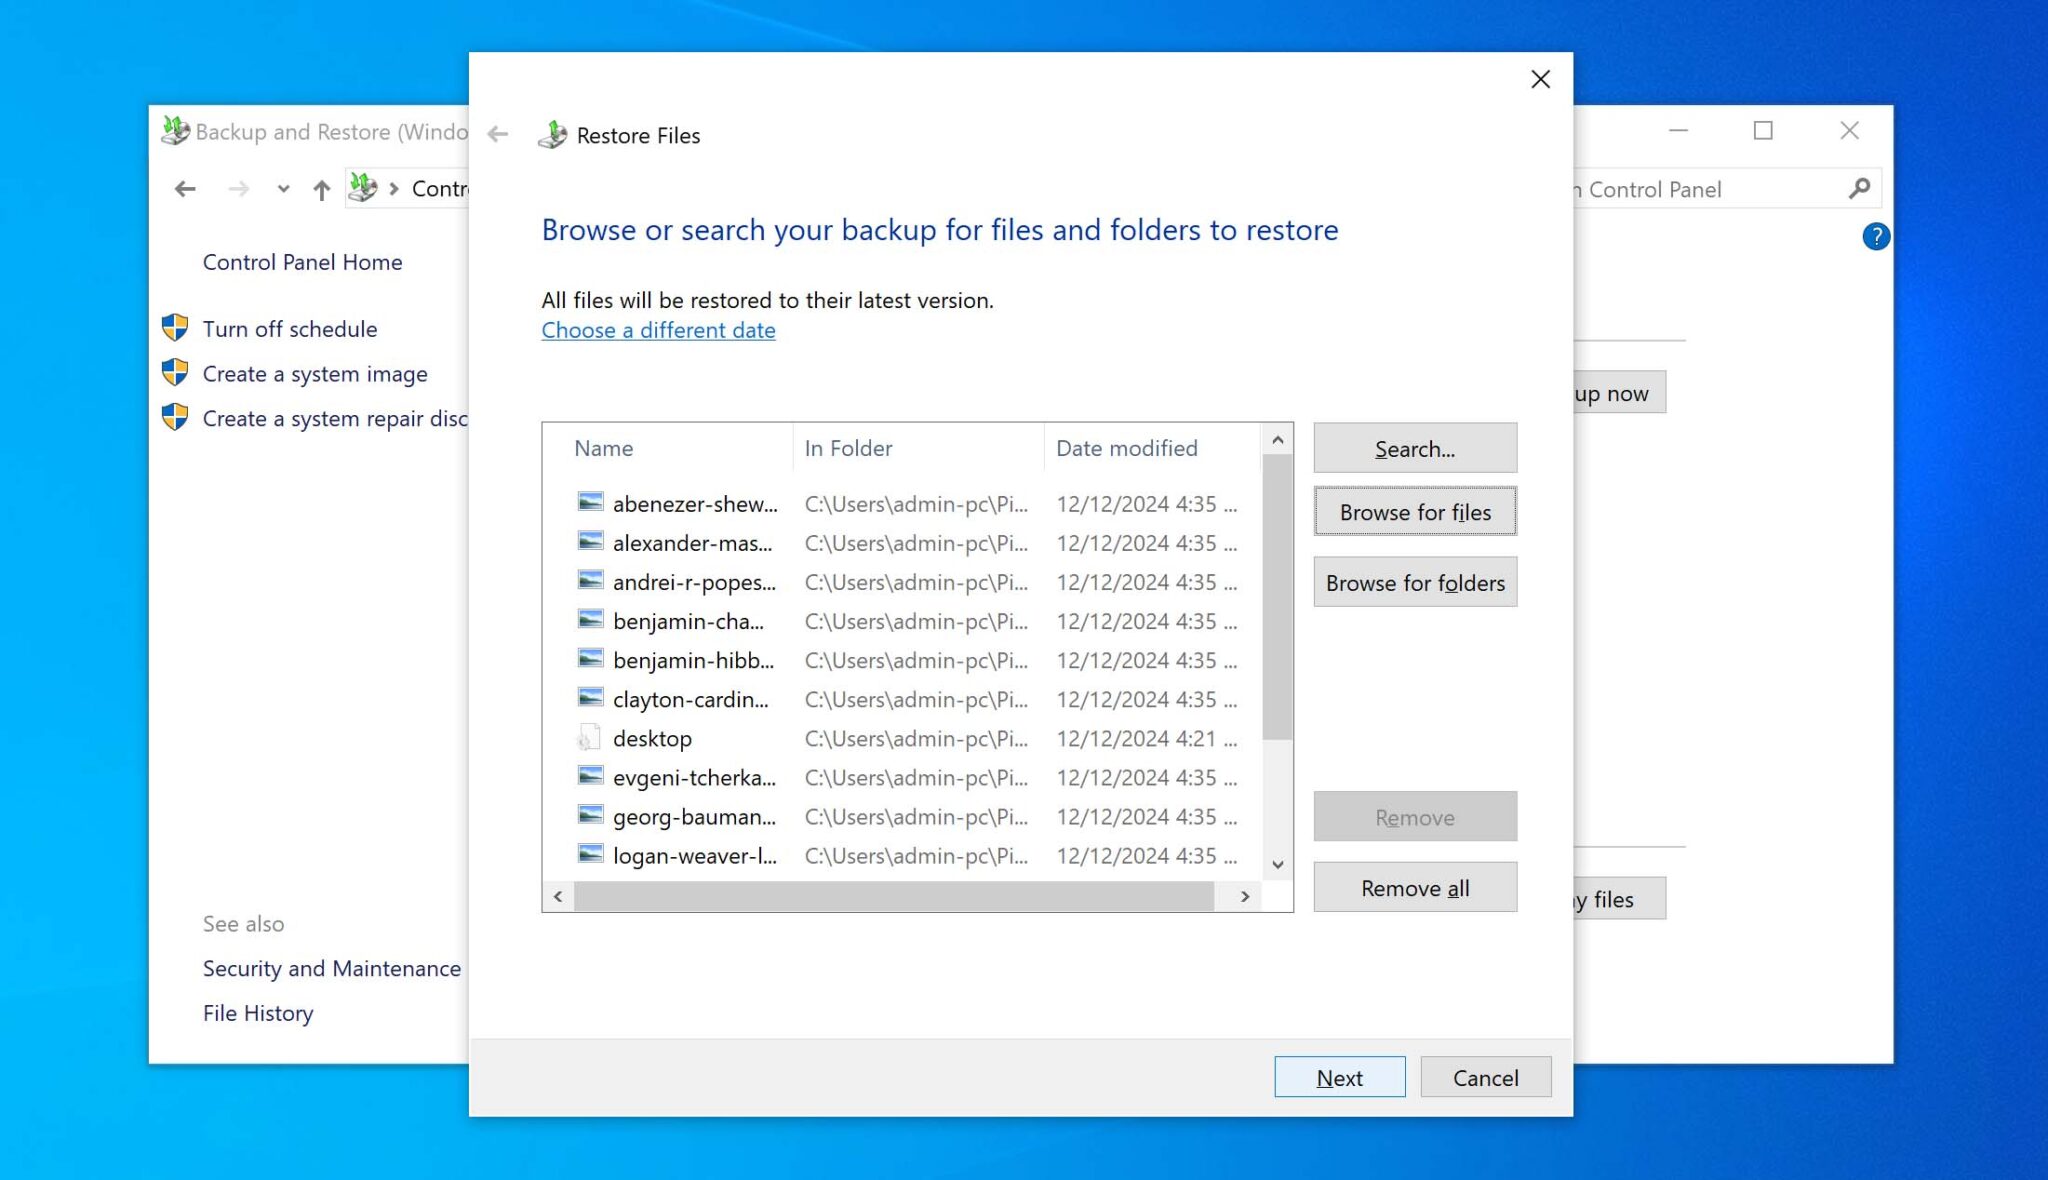Click the back arrow in the Restore Files dialog
The image size is (2048, 1180).
497,134
